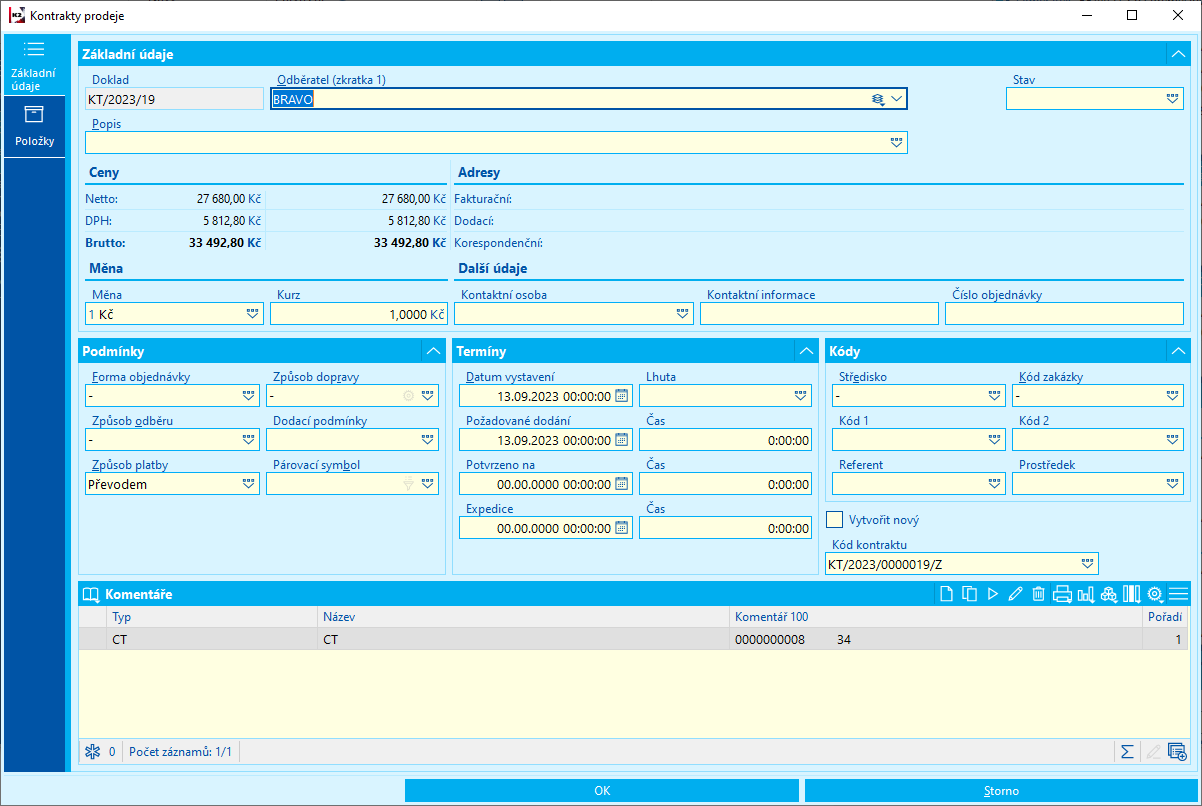The width and height of the screenshot is (1202, 806).
Task: Click the cubes icon in Komentáře toolbar
Action: click(x=1108, y=594)
